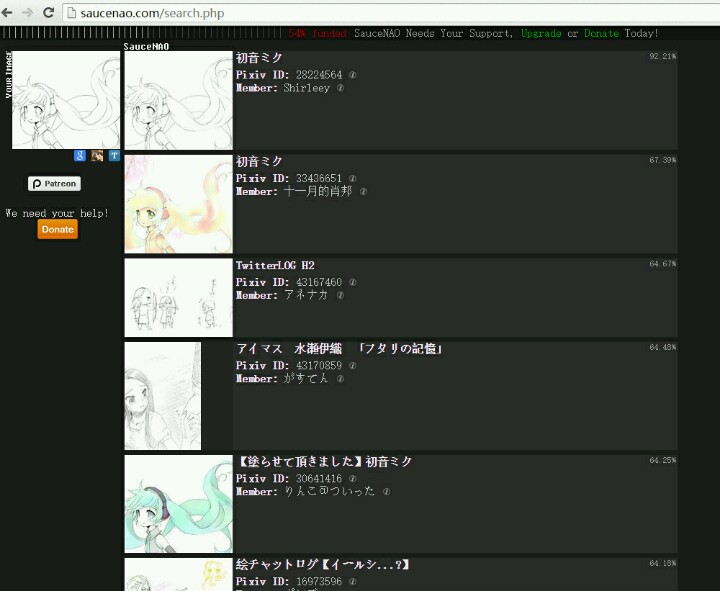720x591 pixels.
Task: Click the uploaded Your Image thumbnail
Action: (66, 101)
